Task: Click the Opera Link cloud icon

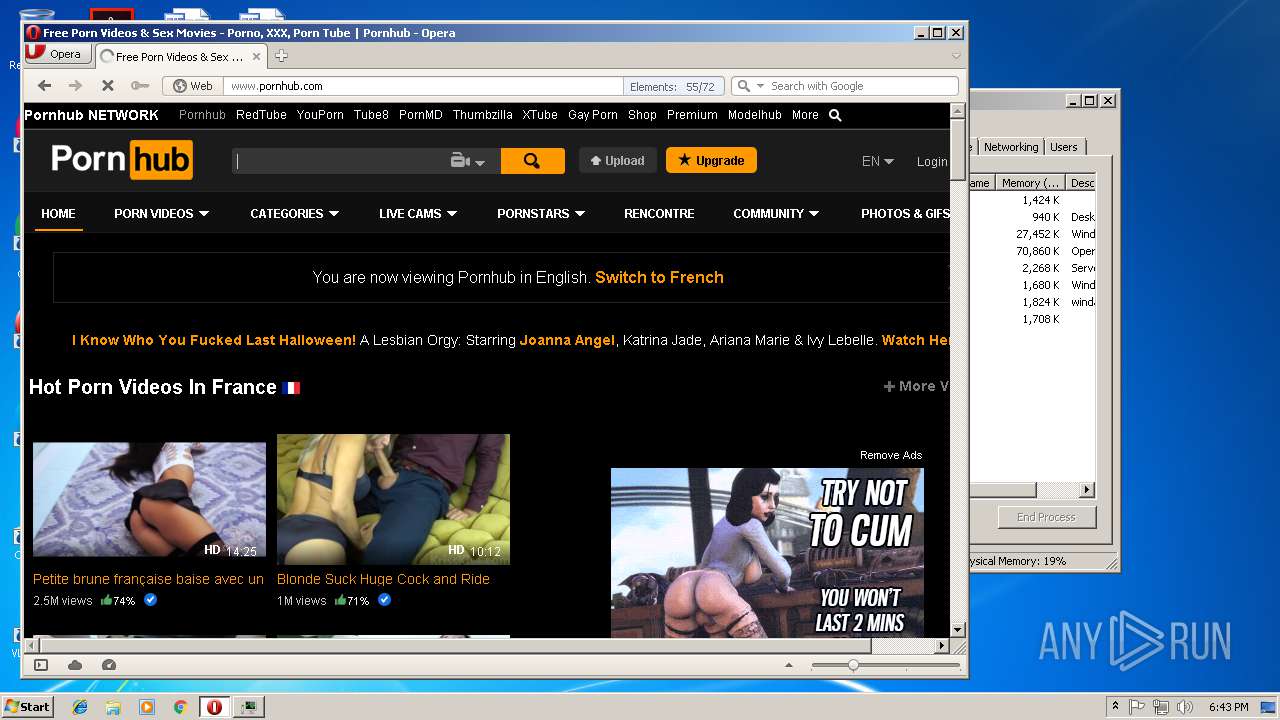Action: (x=75, y=665)
